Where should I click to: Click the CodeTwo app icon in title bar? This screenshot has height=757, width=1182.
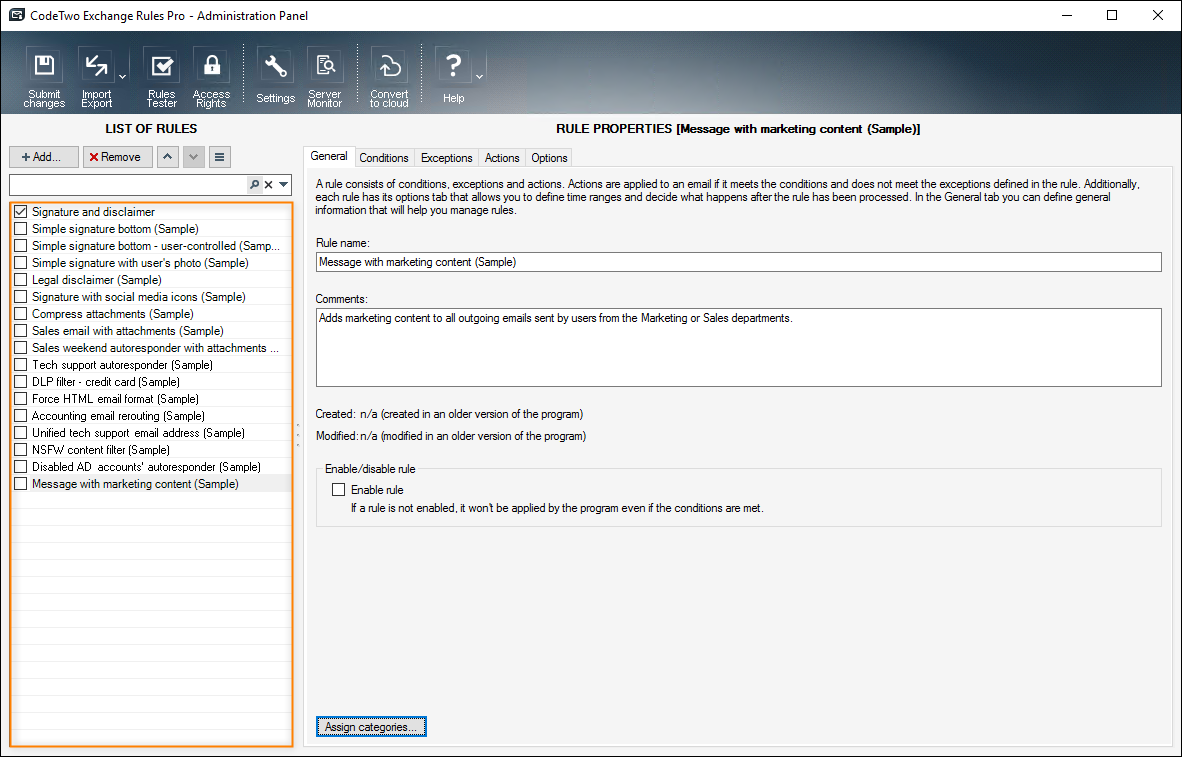[17, 15]
